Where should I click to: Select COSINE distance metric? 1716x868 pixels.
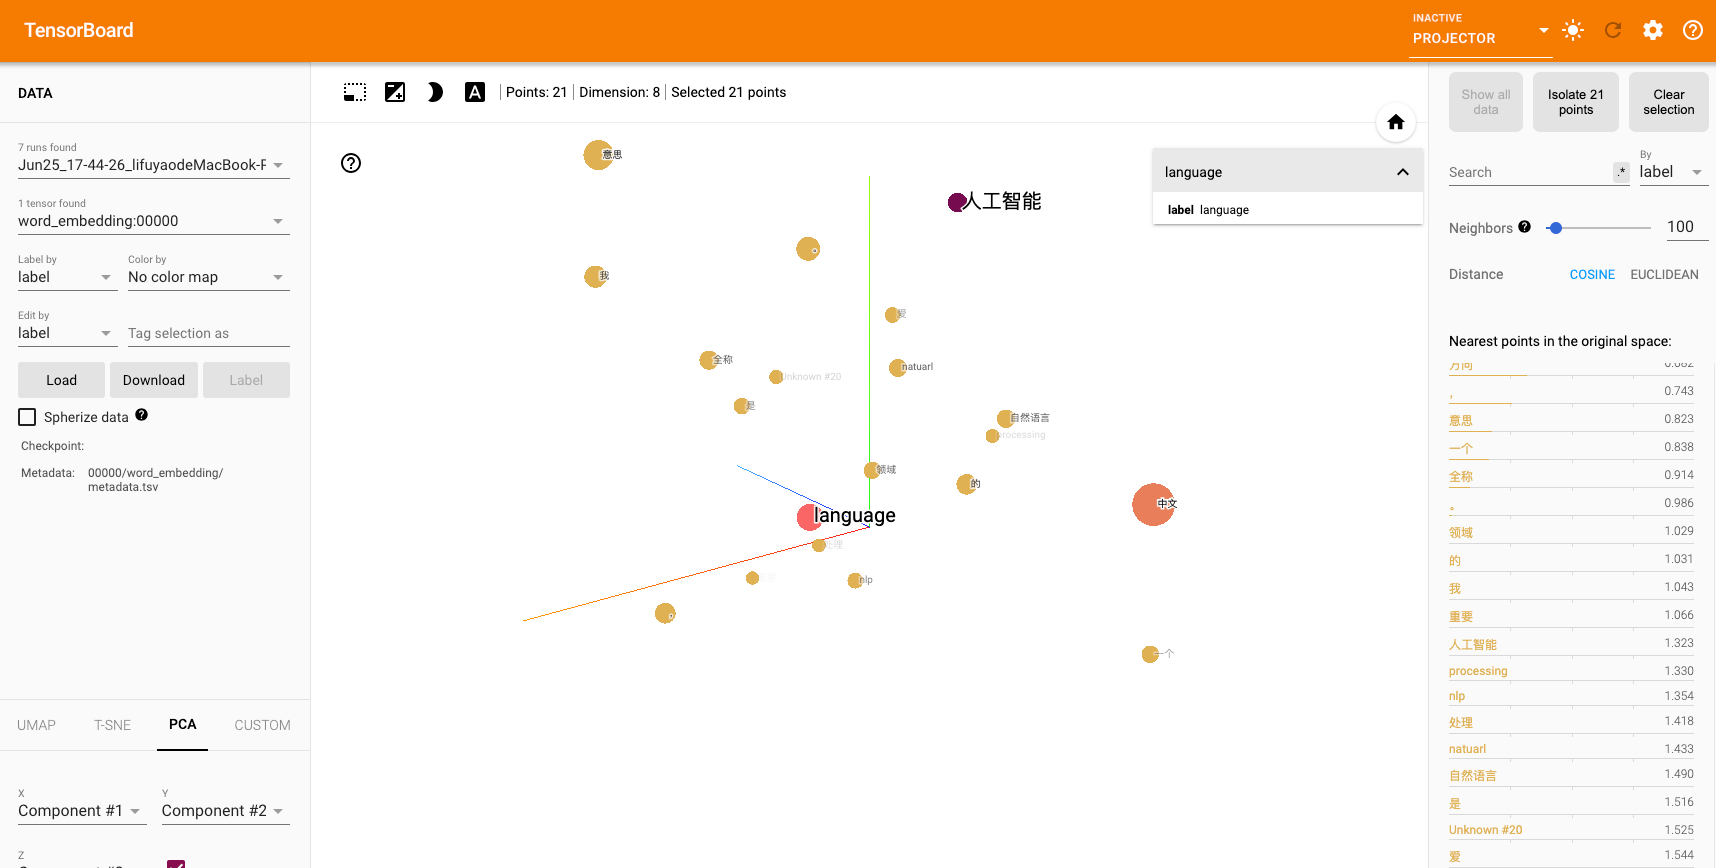(1592, 274)
